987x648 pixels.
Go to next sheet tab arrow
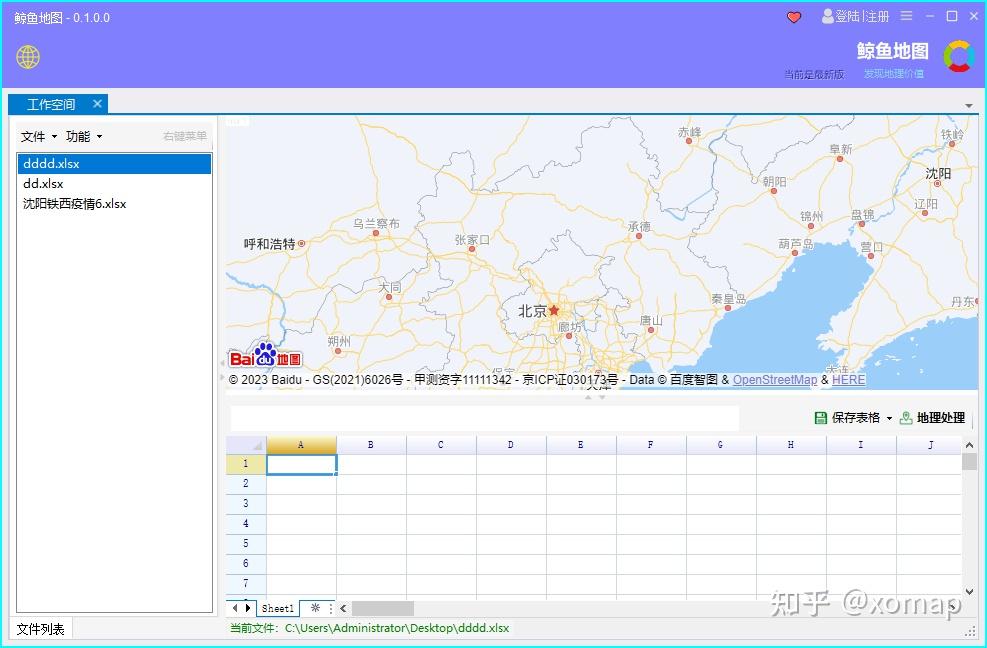point(248,608)
